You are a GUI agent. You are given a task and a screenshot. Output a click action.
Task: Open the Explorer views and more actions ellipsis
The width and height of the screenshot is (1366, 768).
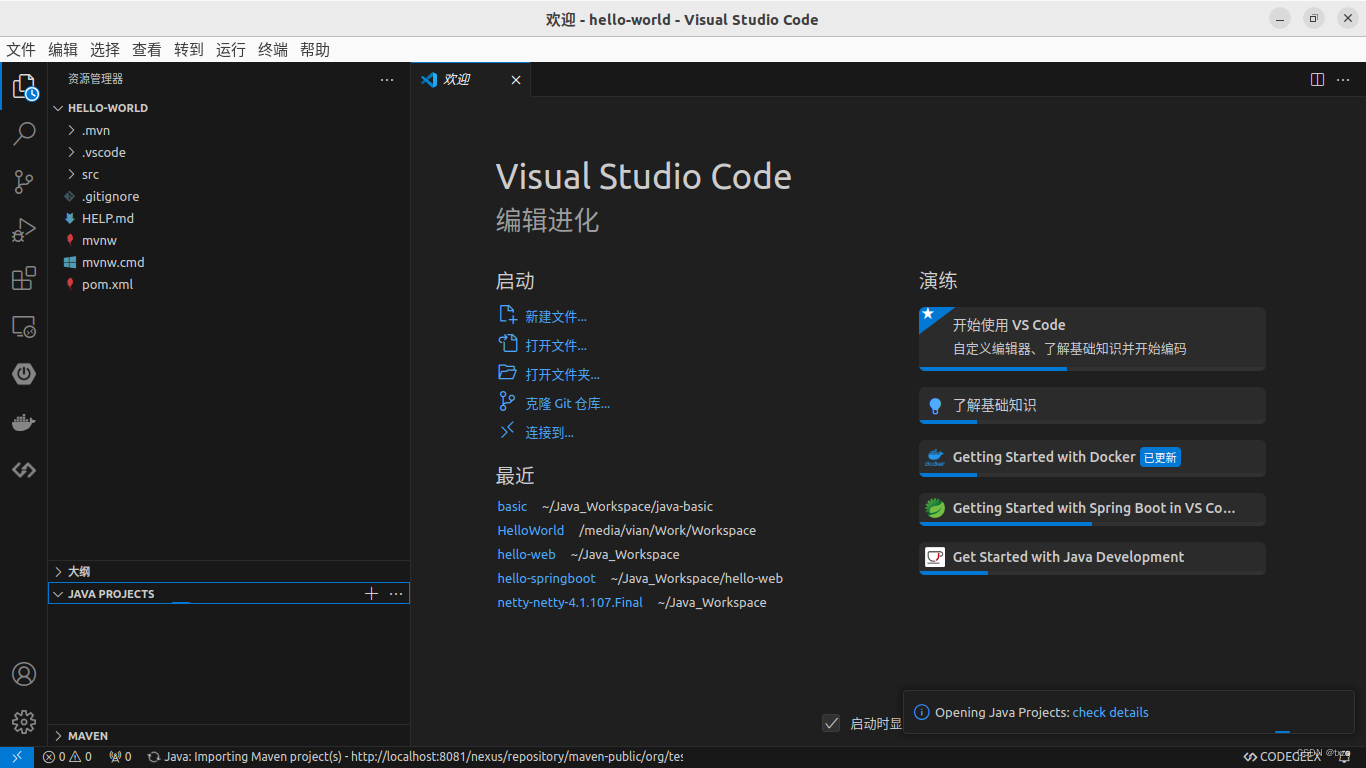(x=387, y=80)
